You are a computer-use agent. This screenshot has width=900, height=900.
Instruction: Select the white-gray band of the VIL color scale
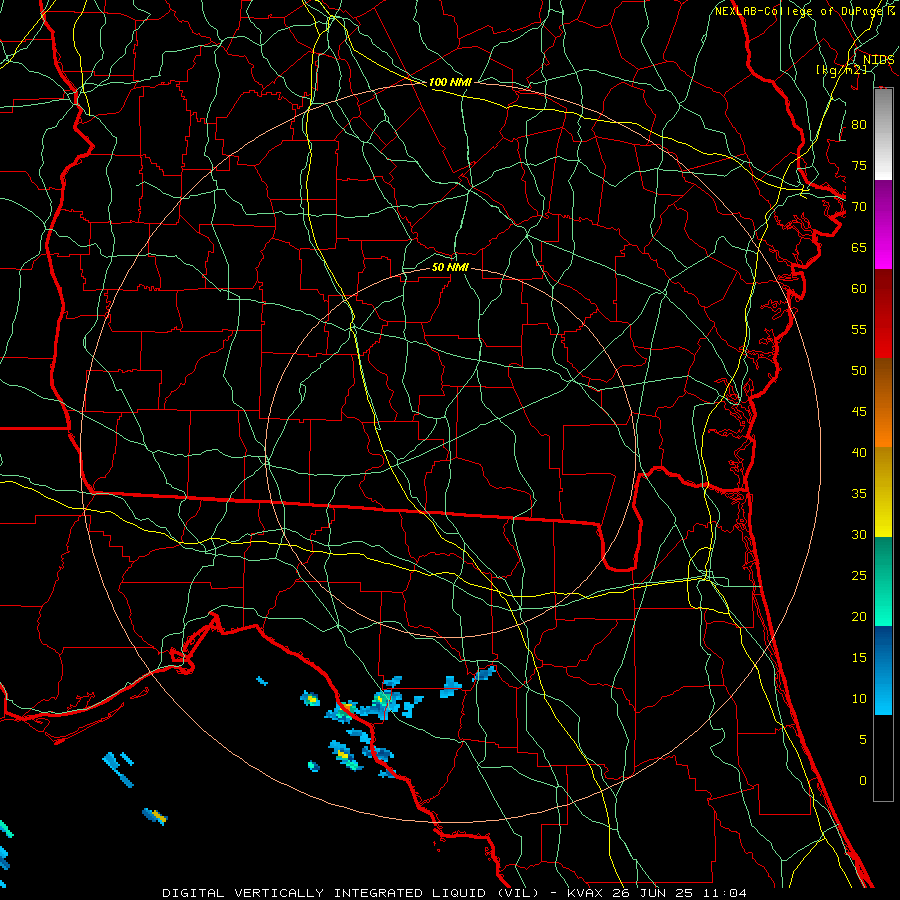pyautogui.click(x=883, y=134)
